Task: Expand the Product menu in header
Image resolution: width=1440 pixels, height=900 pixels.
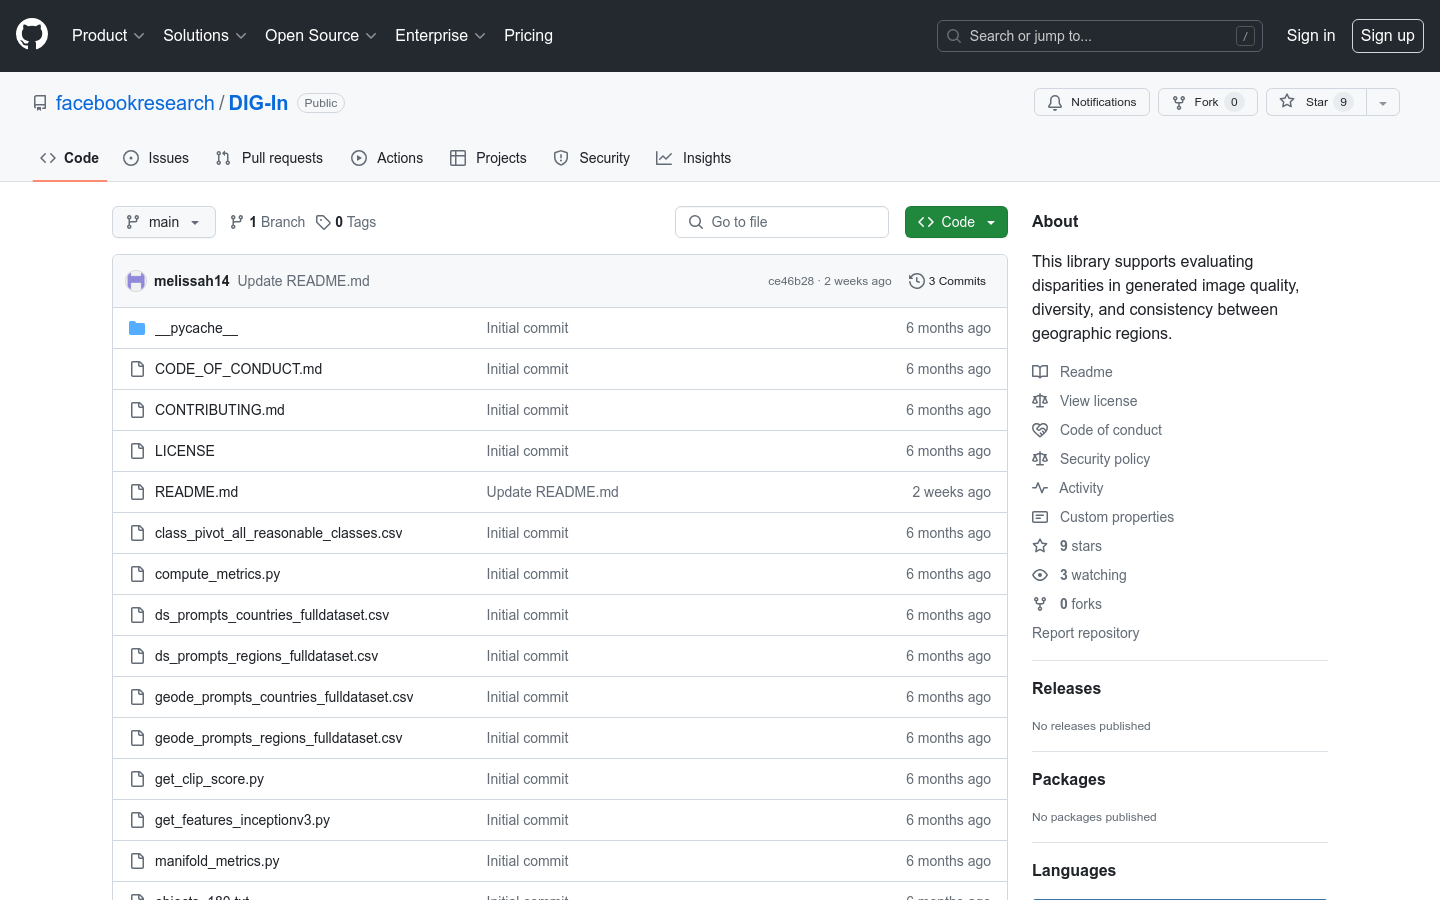Action: [x=108, y=36]
